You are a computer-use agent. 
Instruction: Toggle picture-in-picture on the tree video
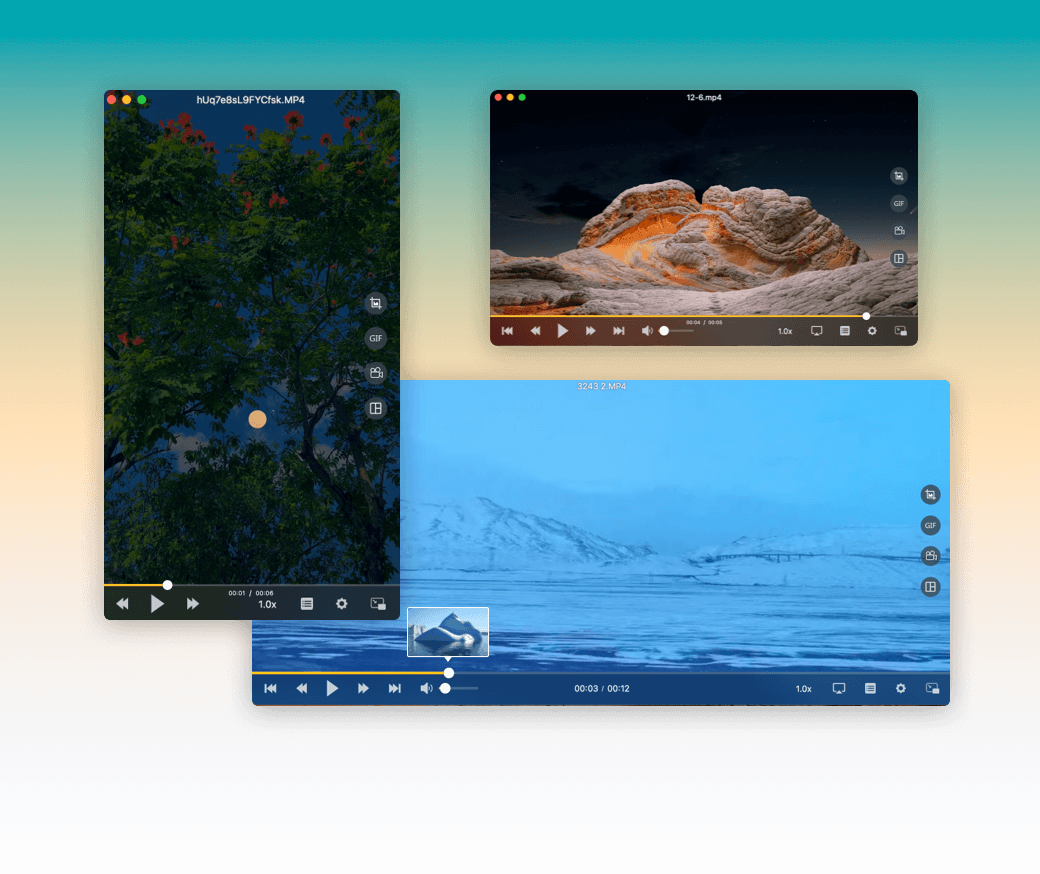tap(377, 603)
